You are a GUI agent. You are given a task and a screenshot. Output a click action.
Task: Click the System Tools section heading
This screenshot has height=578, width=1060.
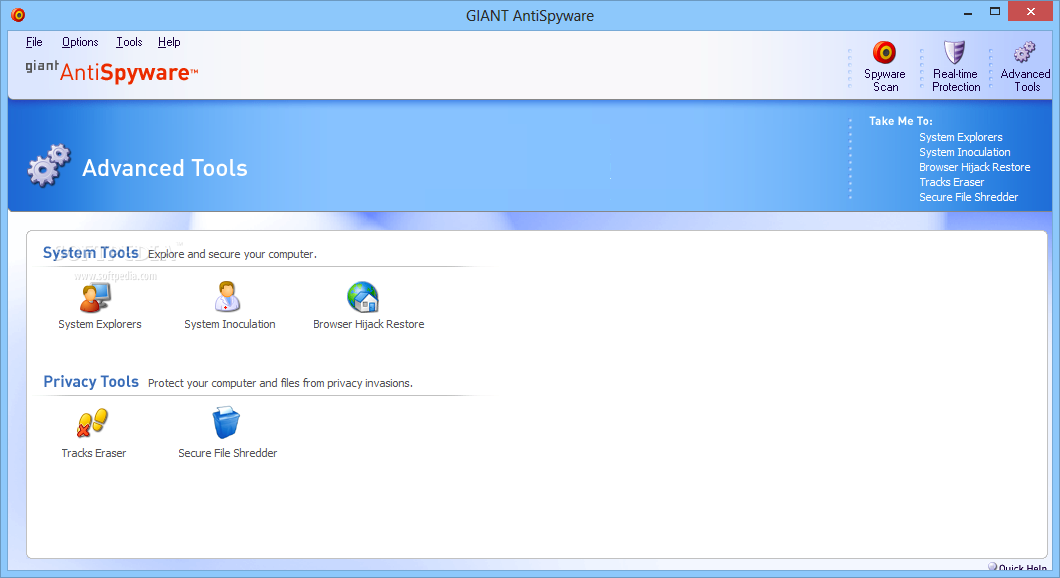click(91, 253)
